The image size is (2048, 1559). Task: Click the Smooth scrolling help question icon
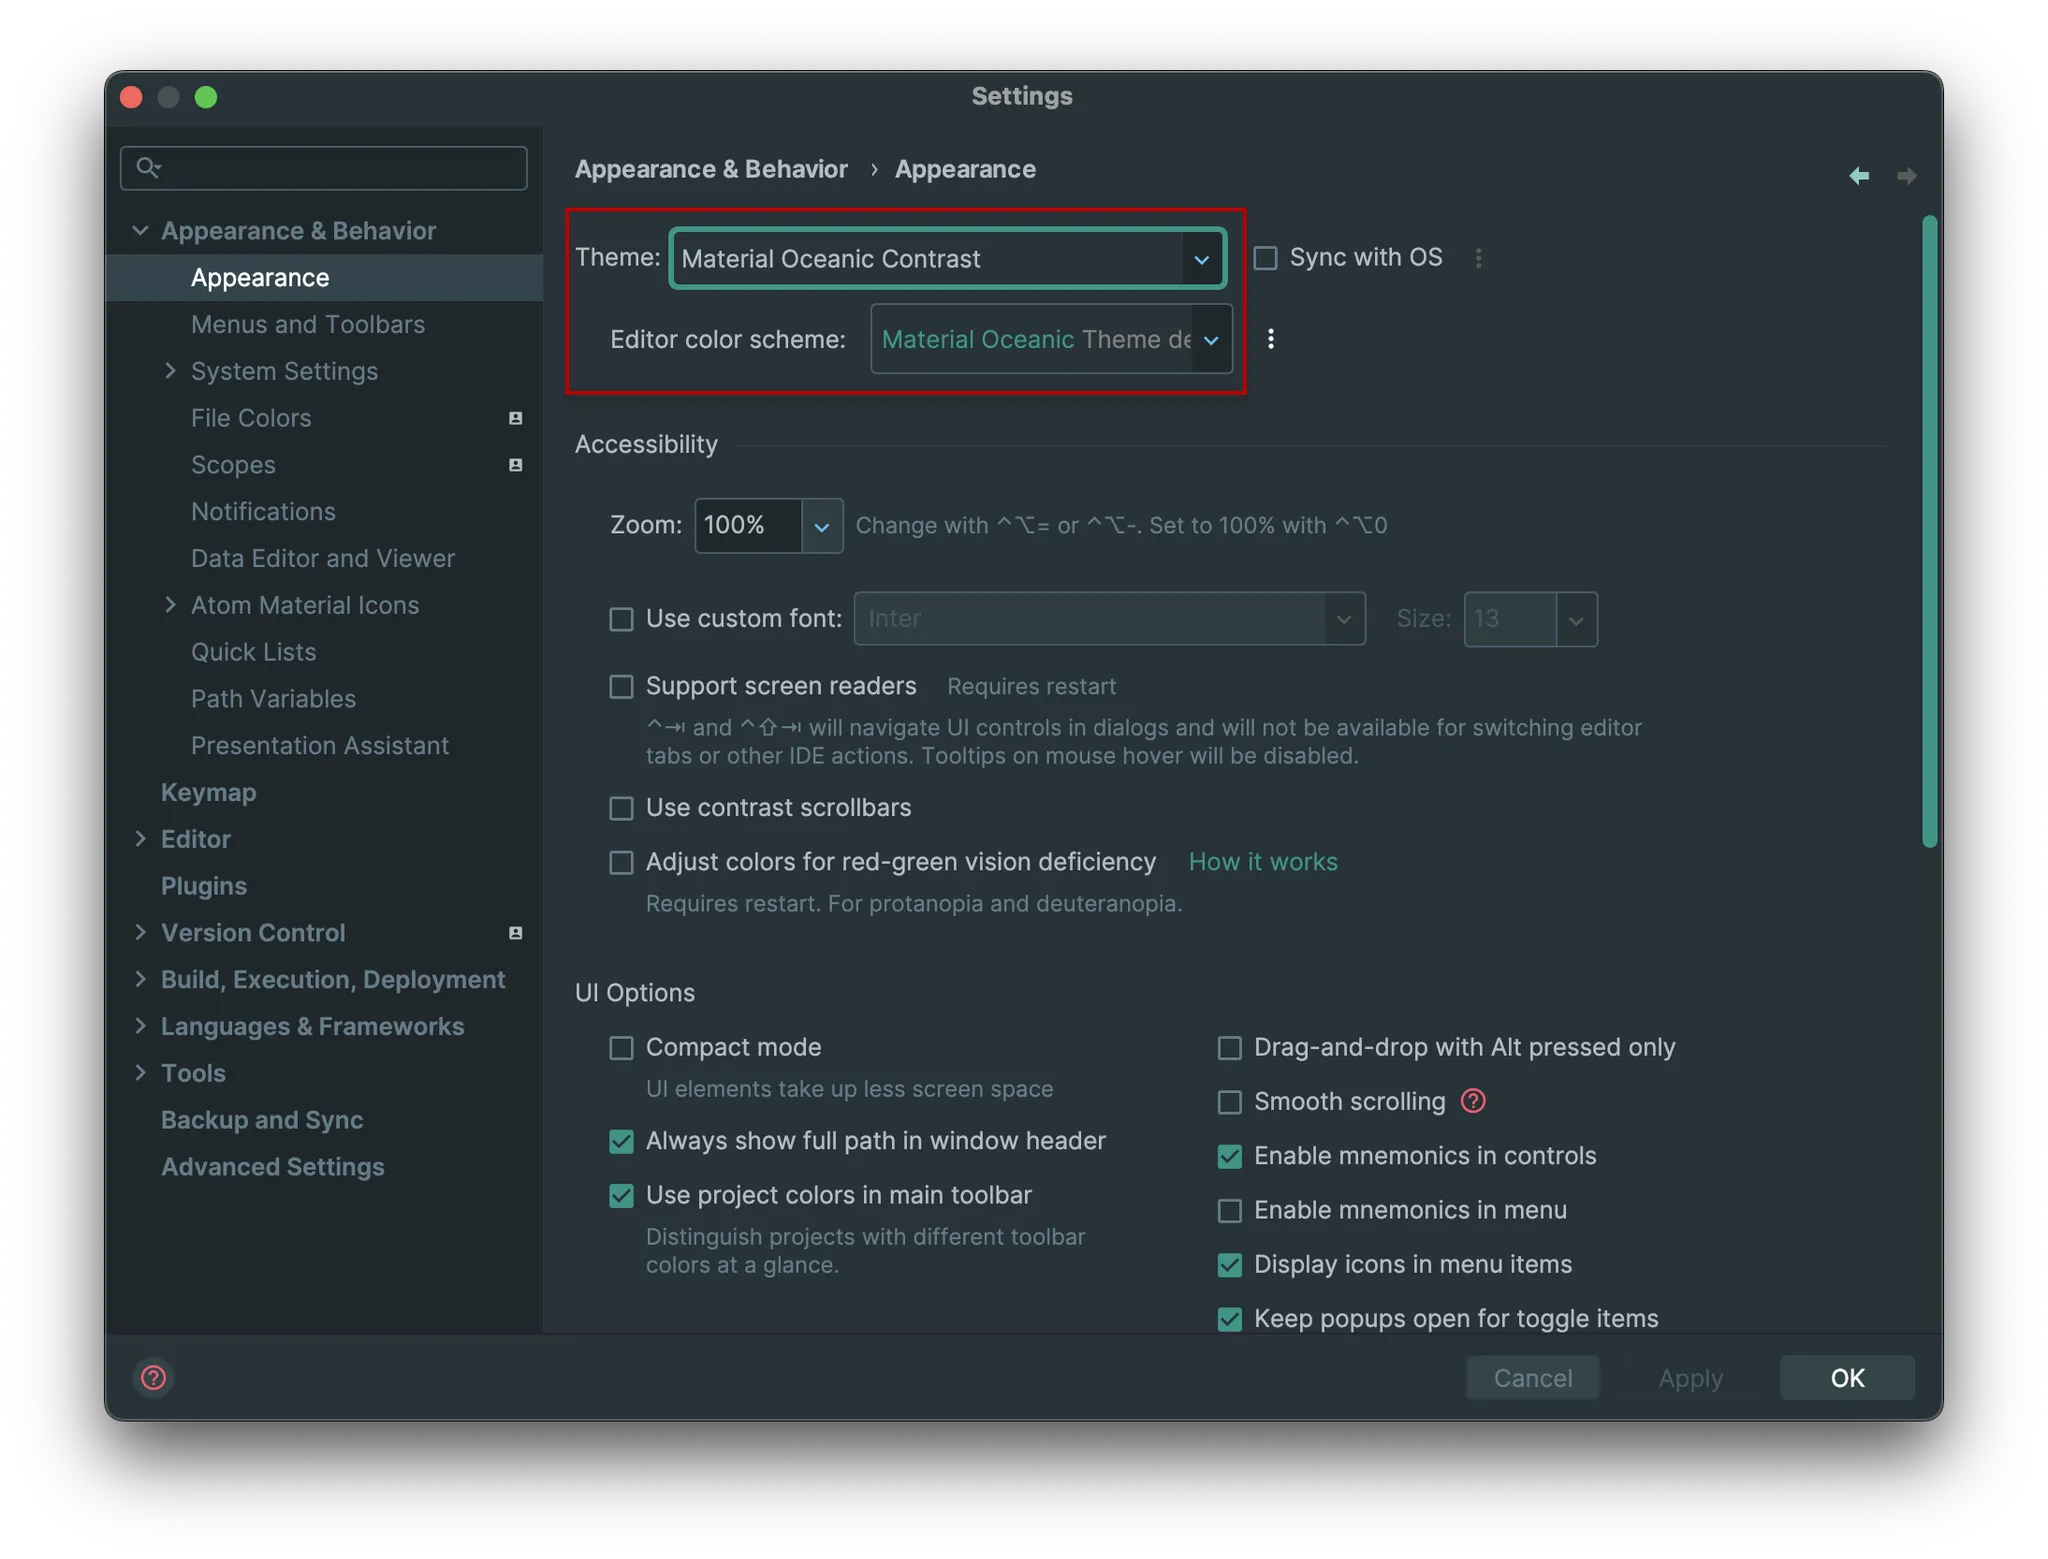[1472, 1101]
